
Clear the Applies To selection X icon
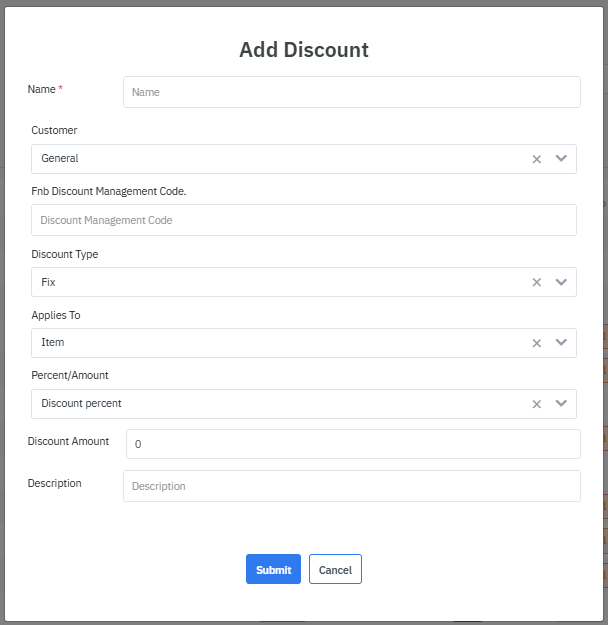536,343
